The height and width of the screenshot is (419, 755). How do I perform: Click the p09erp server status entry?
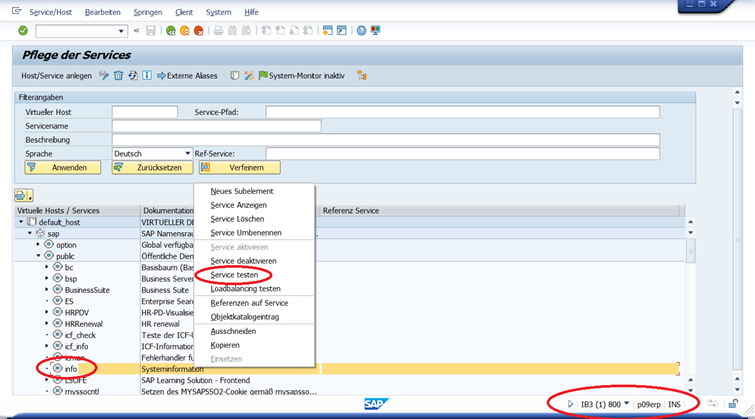pos(649,405)
